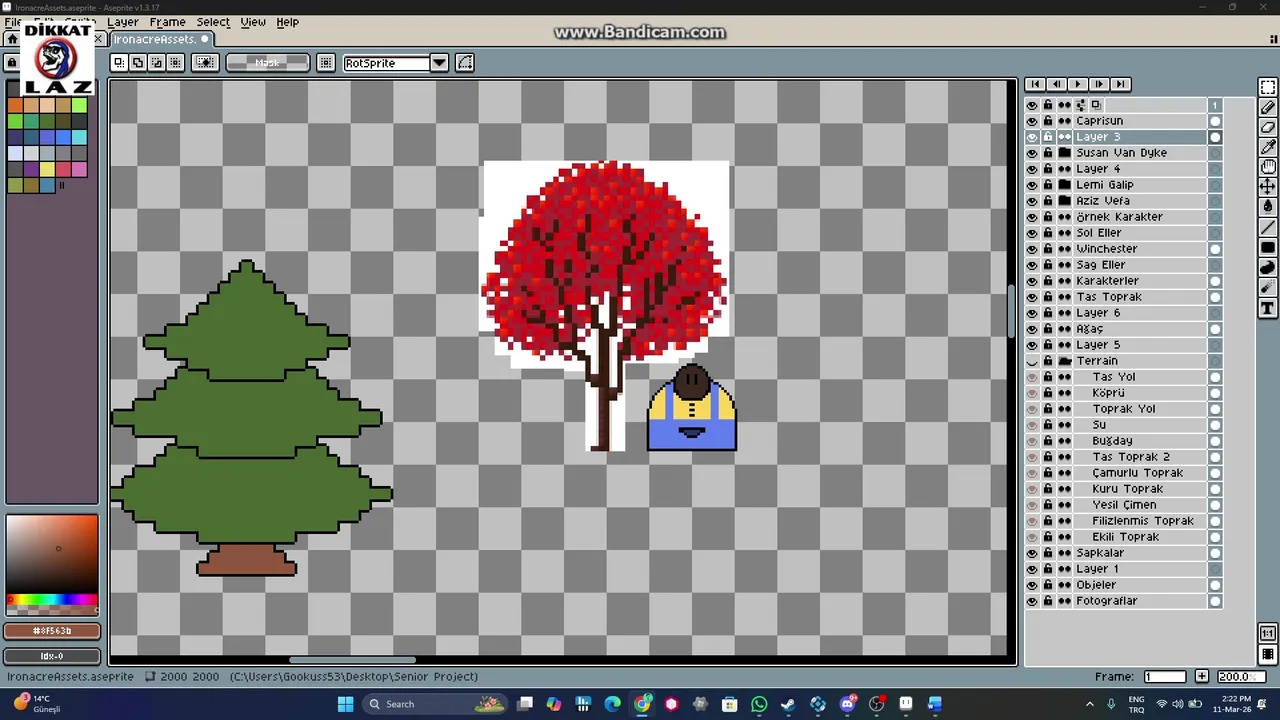Screen dimensions: 1280x720
Task: Collapse the Terrain group folder
Action: pyautogui.click(x=1065, y=361)
